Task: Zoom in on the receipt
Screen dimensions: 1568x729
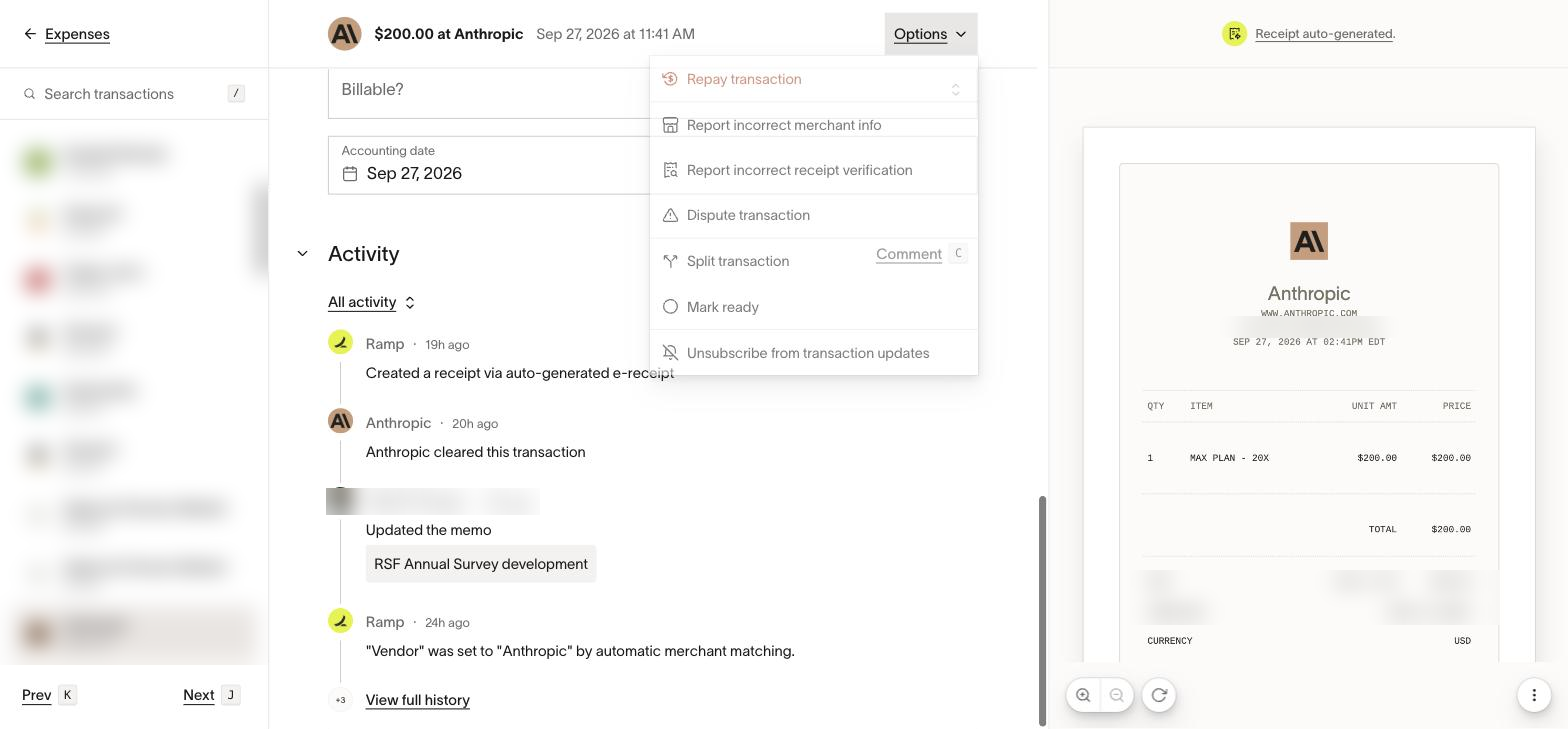Action: click(x=1083, y=695)
